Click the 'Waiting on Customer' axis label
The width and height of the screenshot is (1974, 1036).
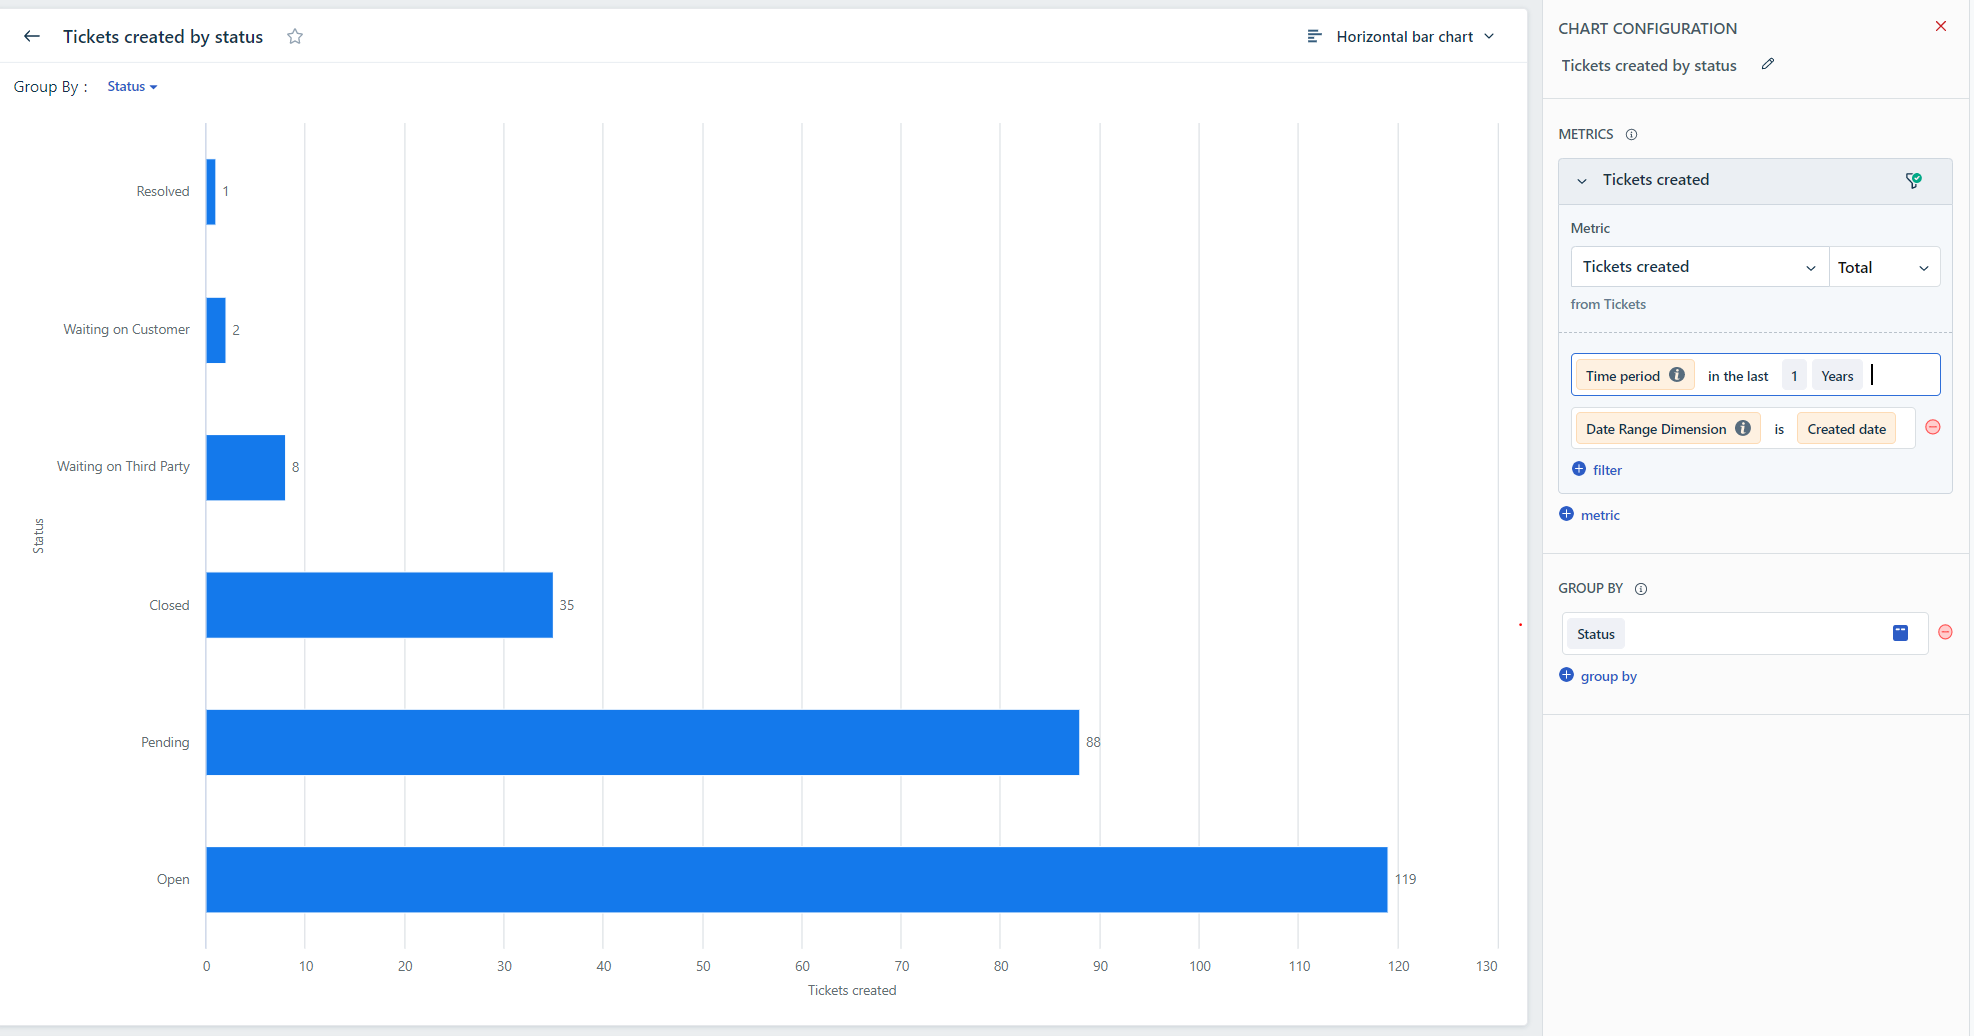point(126,329)
